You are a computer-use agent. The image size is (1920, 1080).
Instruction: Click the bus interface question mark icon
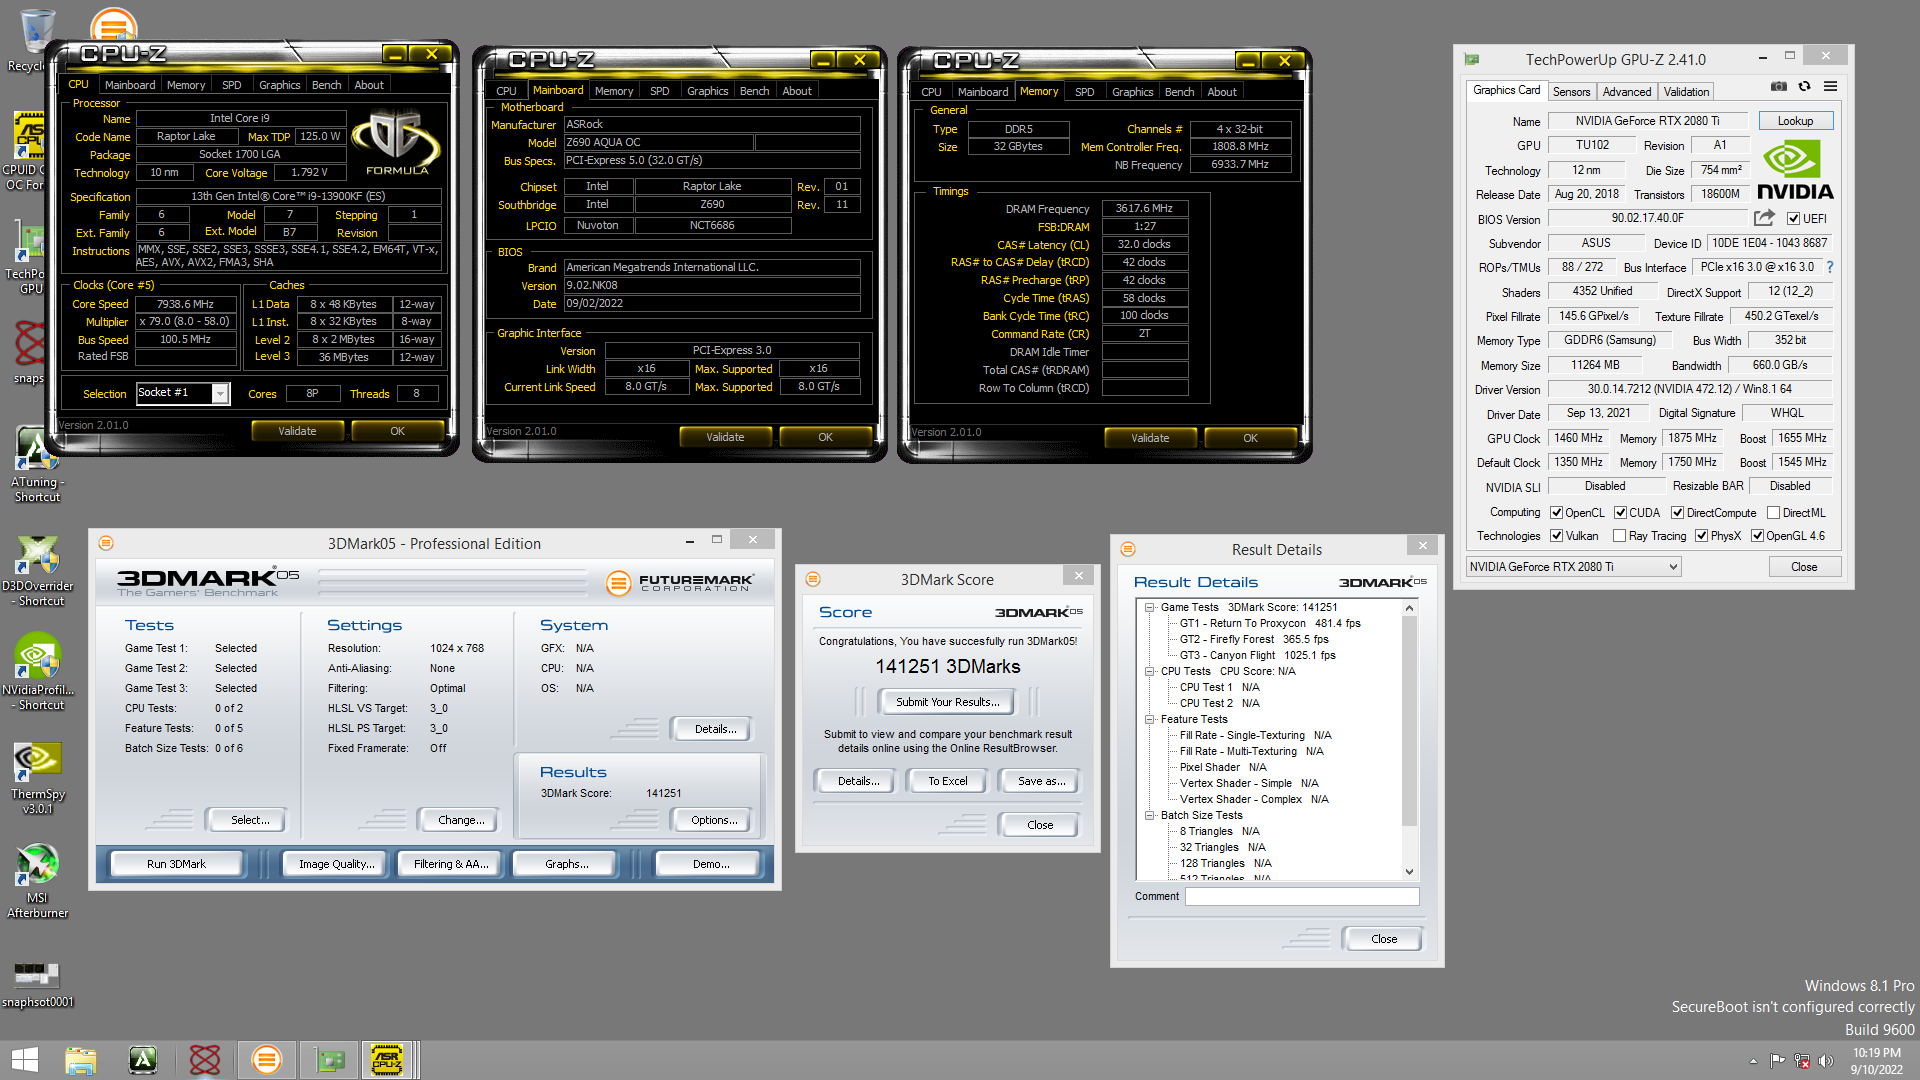tap(1830, 267)
